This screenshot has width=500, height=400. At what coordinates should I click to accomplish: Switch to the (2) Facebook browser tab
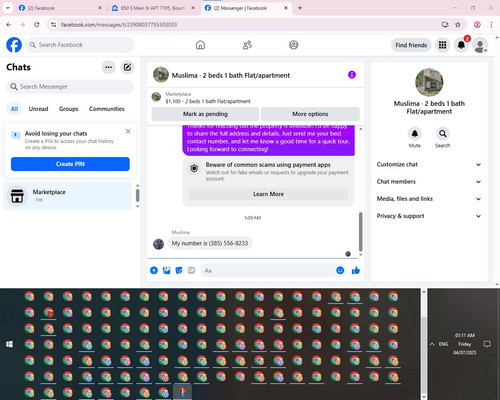click(59, 8)
